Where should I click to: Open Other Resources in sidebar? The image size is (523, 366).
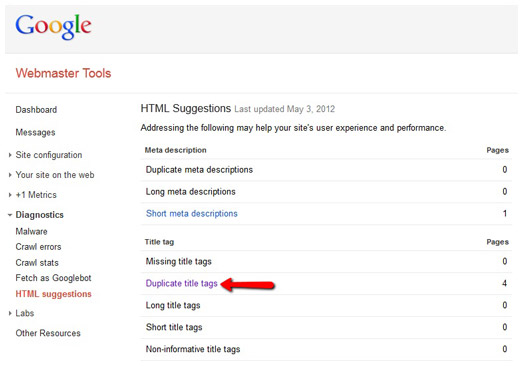pyautogui.click(x=48, y=333)
